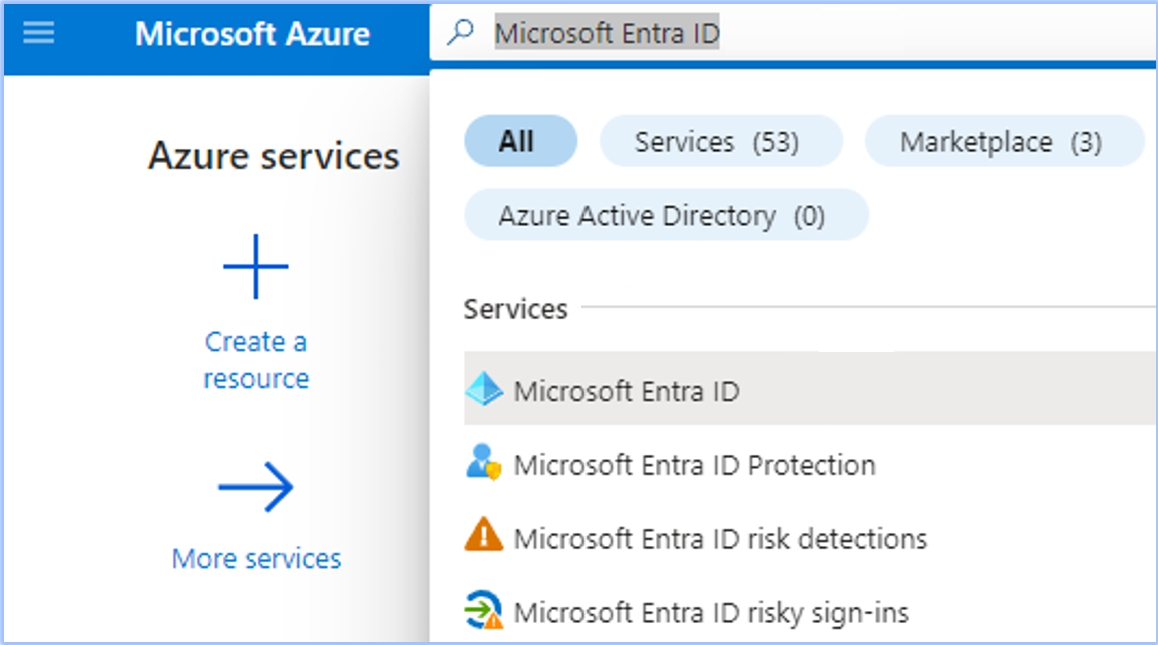Click the Entra ID Protection user shield icon

coord(484,464)
